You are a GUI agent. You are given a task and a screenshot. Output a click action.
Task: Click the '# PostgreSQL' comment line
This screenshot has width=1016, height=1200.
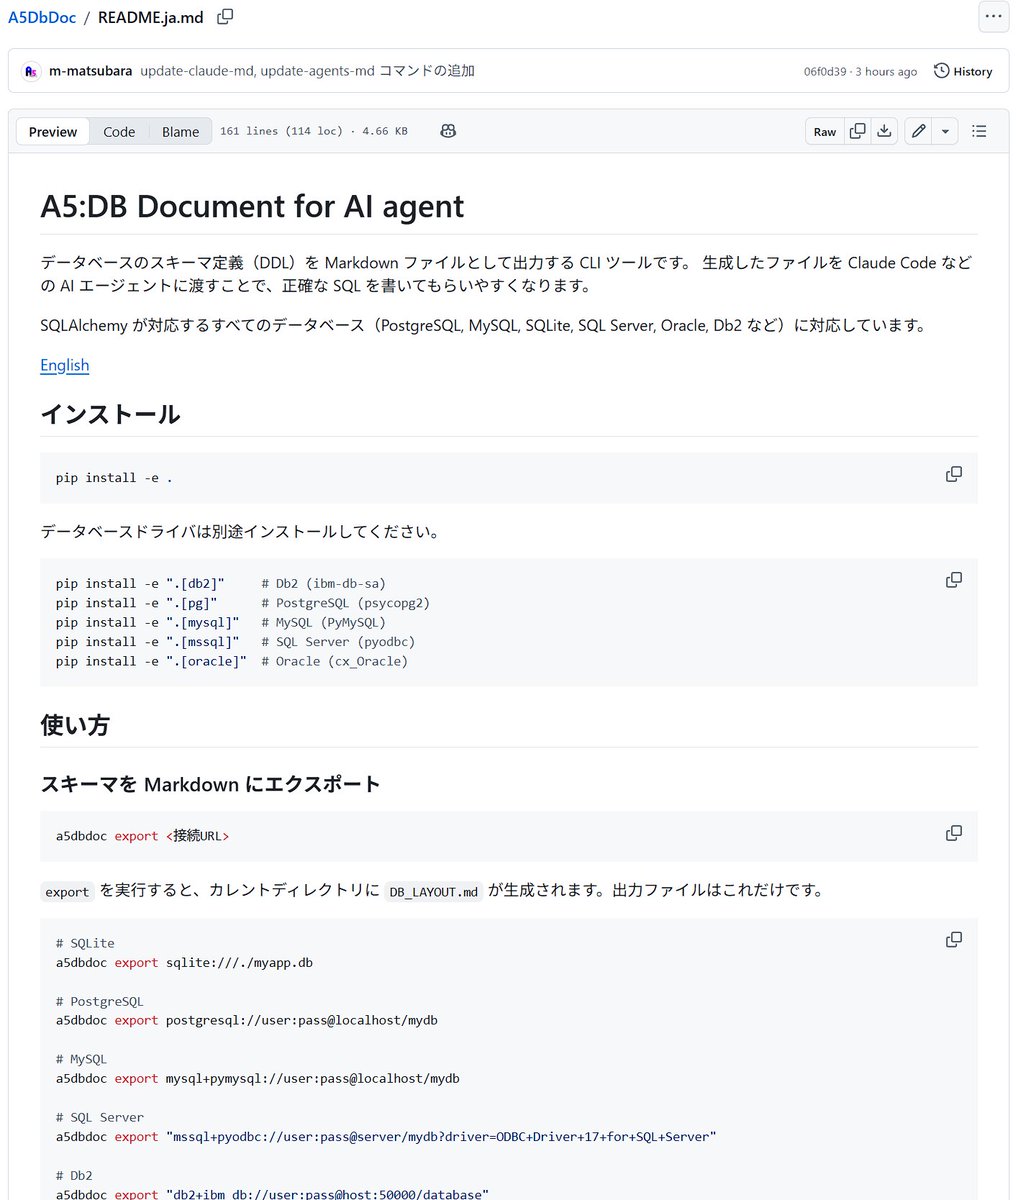click(x=100, y=1001)
